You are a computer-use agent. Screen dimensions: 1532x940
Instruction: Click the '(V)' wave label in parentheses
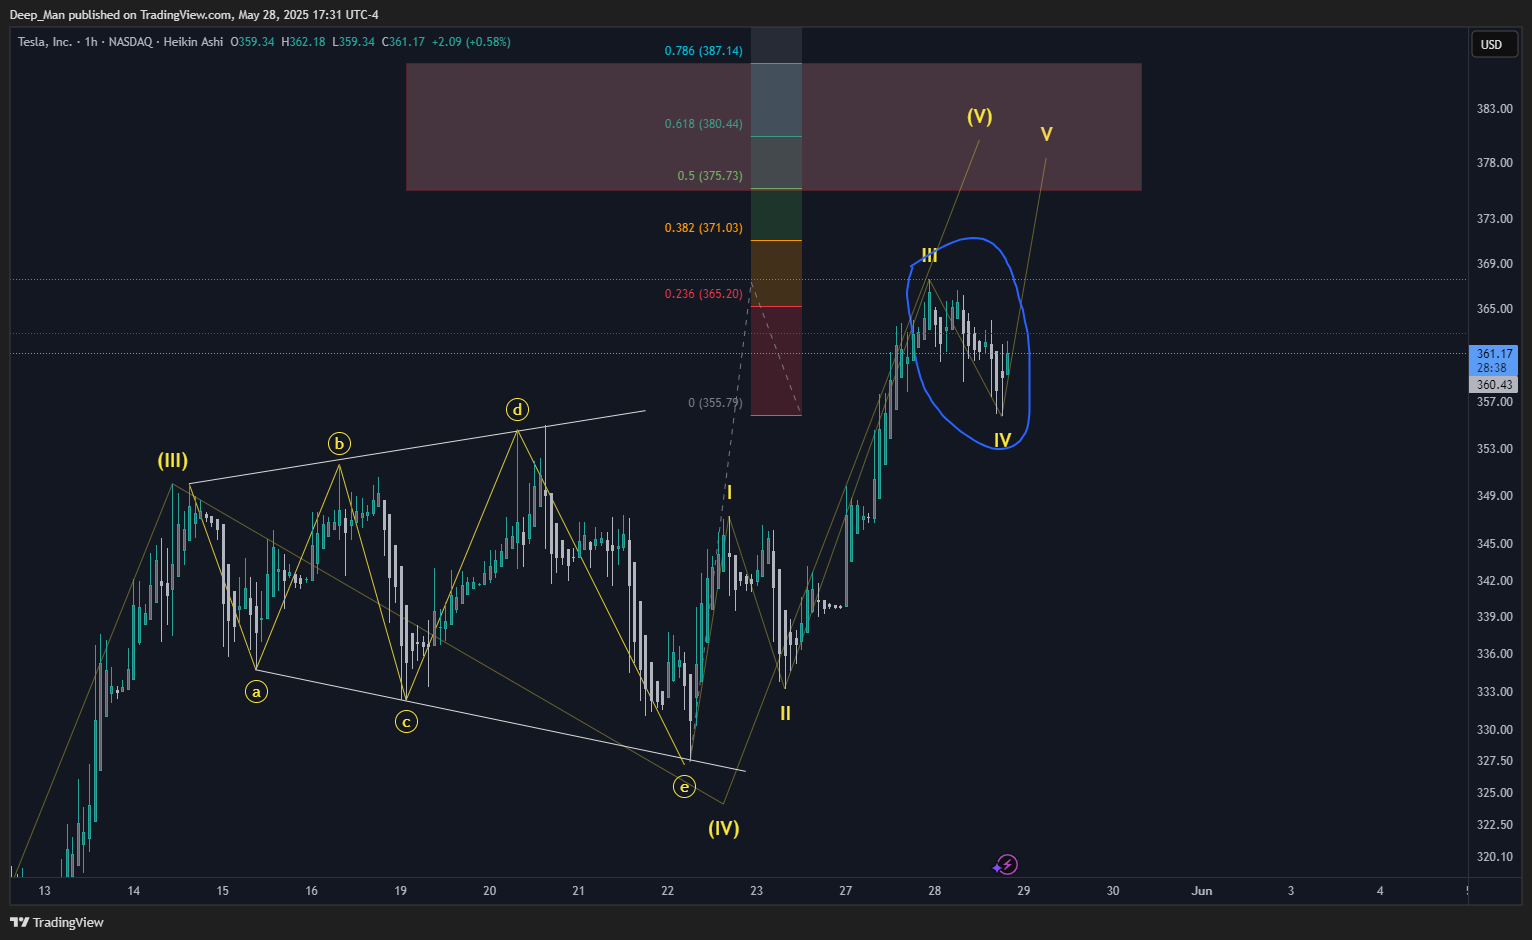(x=980, y=116)
